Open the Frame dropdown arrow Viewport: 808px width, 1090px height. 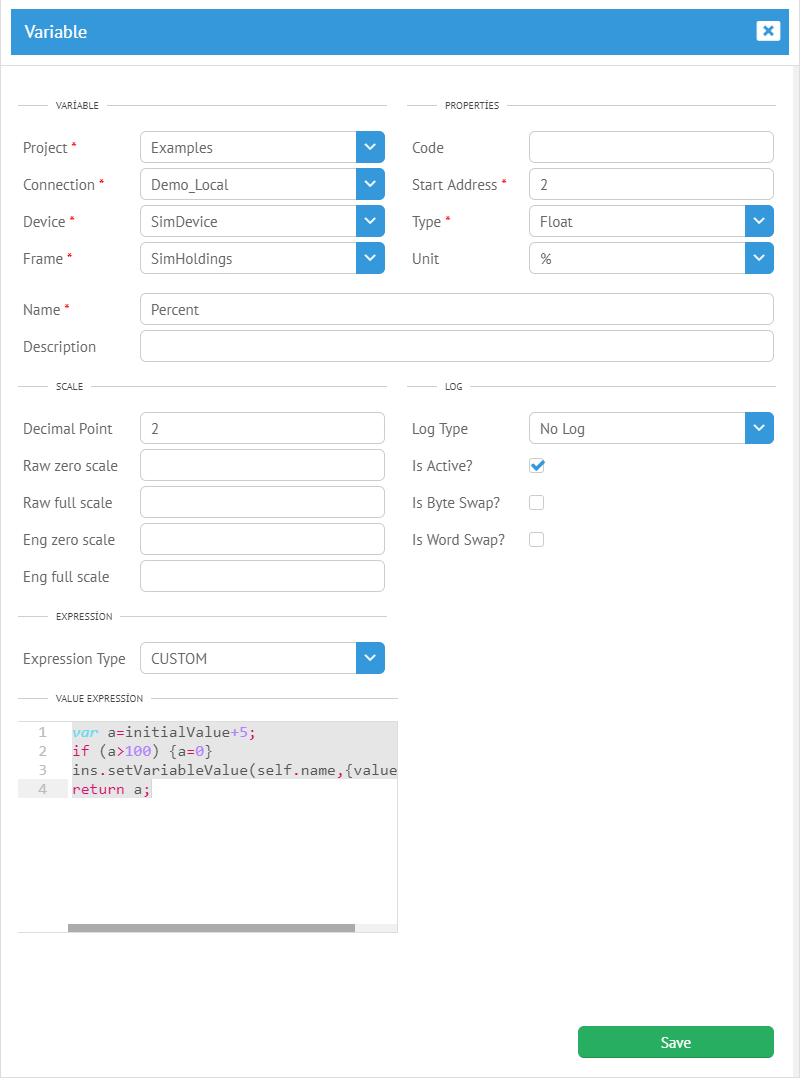coord(370,258)
